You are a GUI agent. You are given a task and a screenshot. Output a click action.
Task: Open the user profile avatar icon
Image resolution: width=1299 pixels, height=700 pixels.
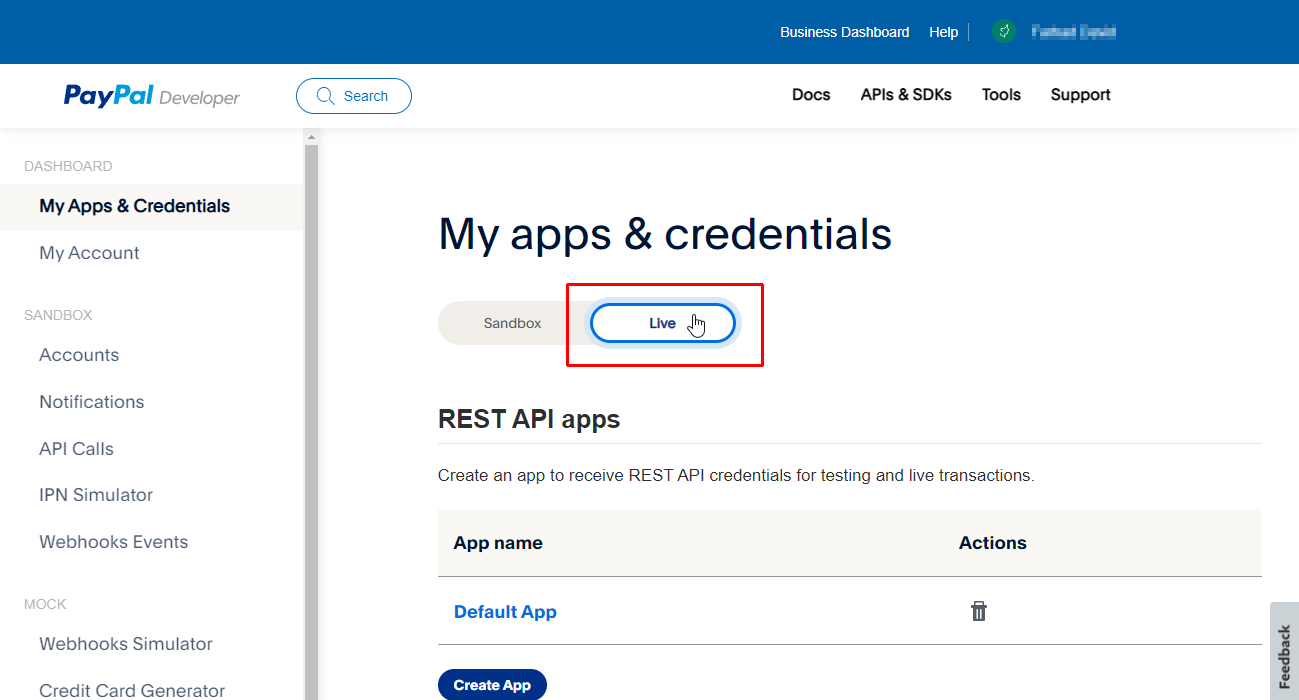tap(1004, 32)
